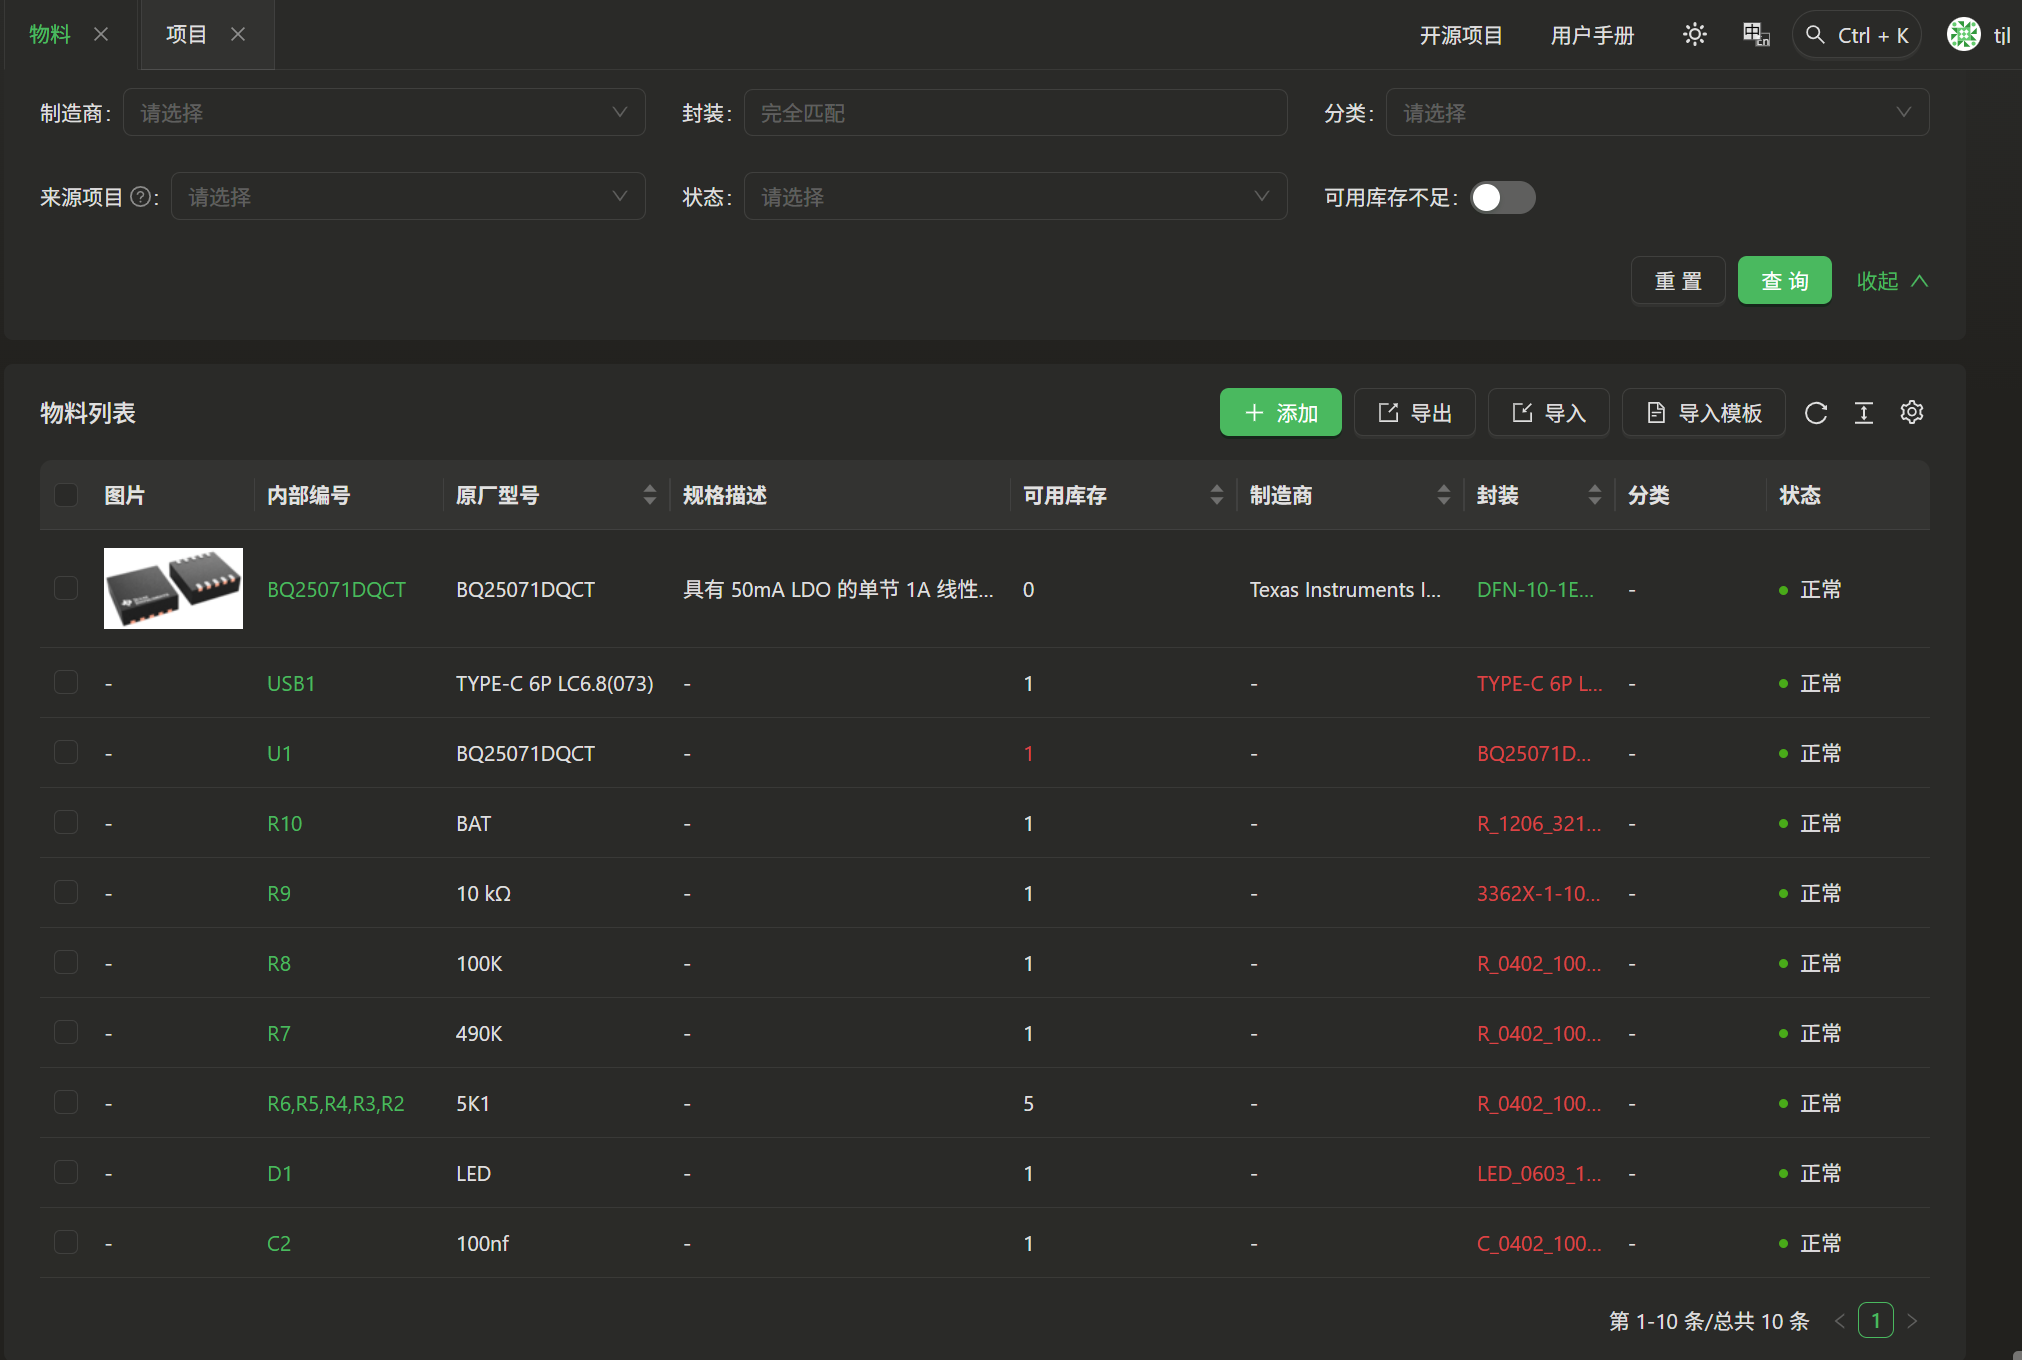Click the green 添加 button

(1280, 413)
